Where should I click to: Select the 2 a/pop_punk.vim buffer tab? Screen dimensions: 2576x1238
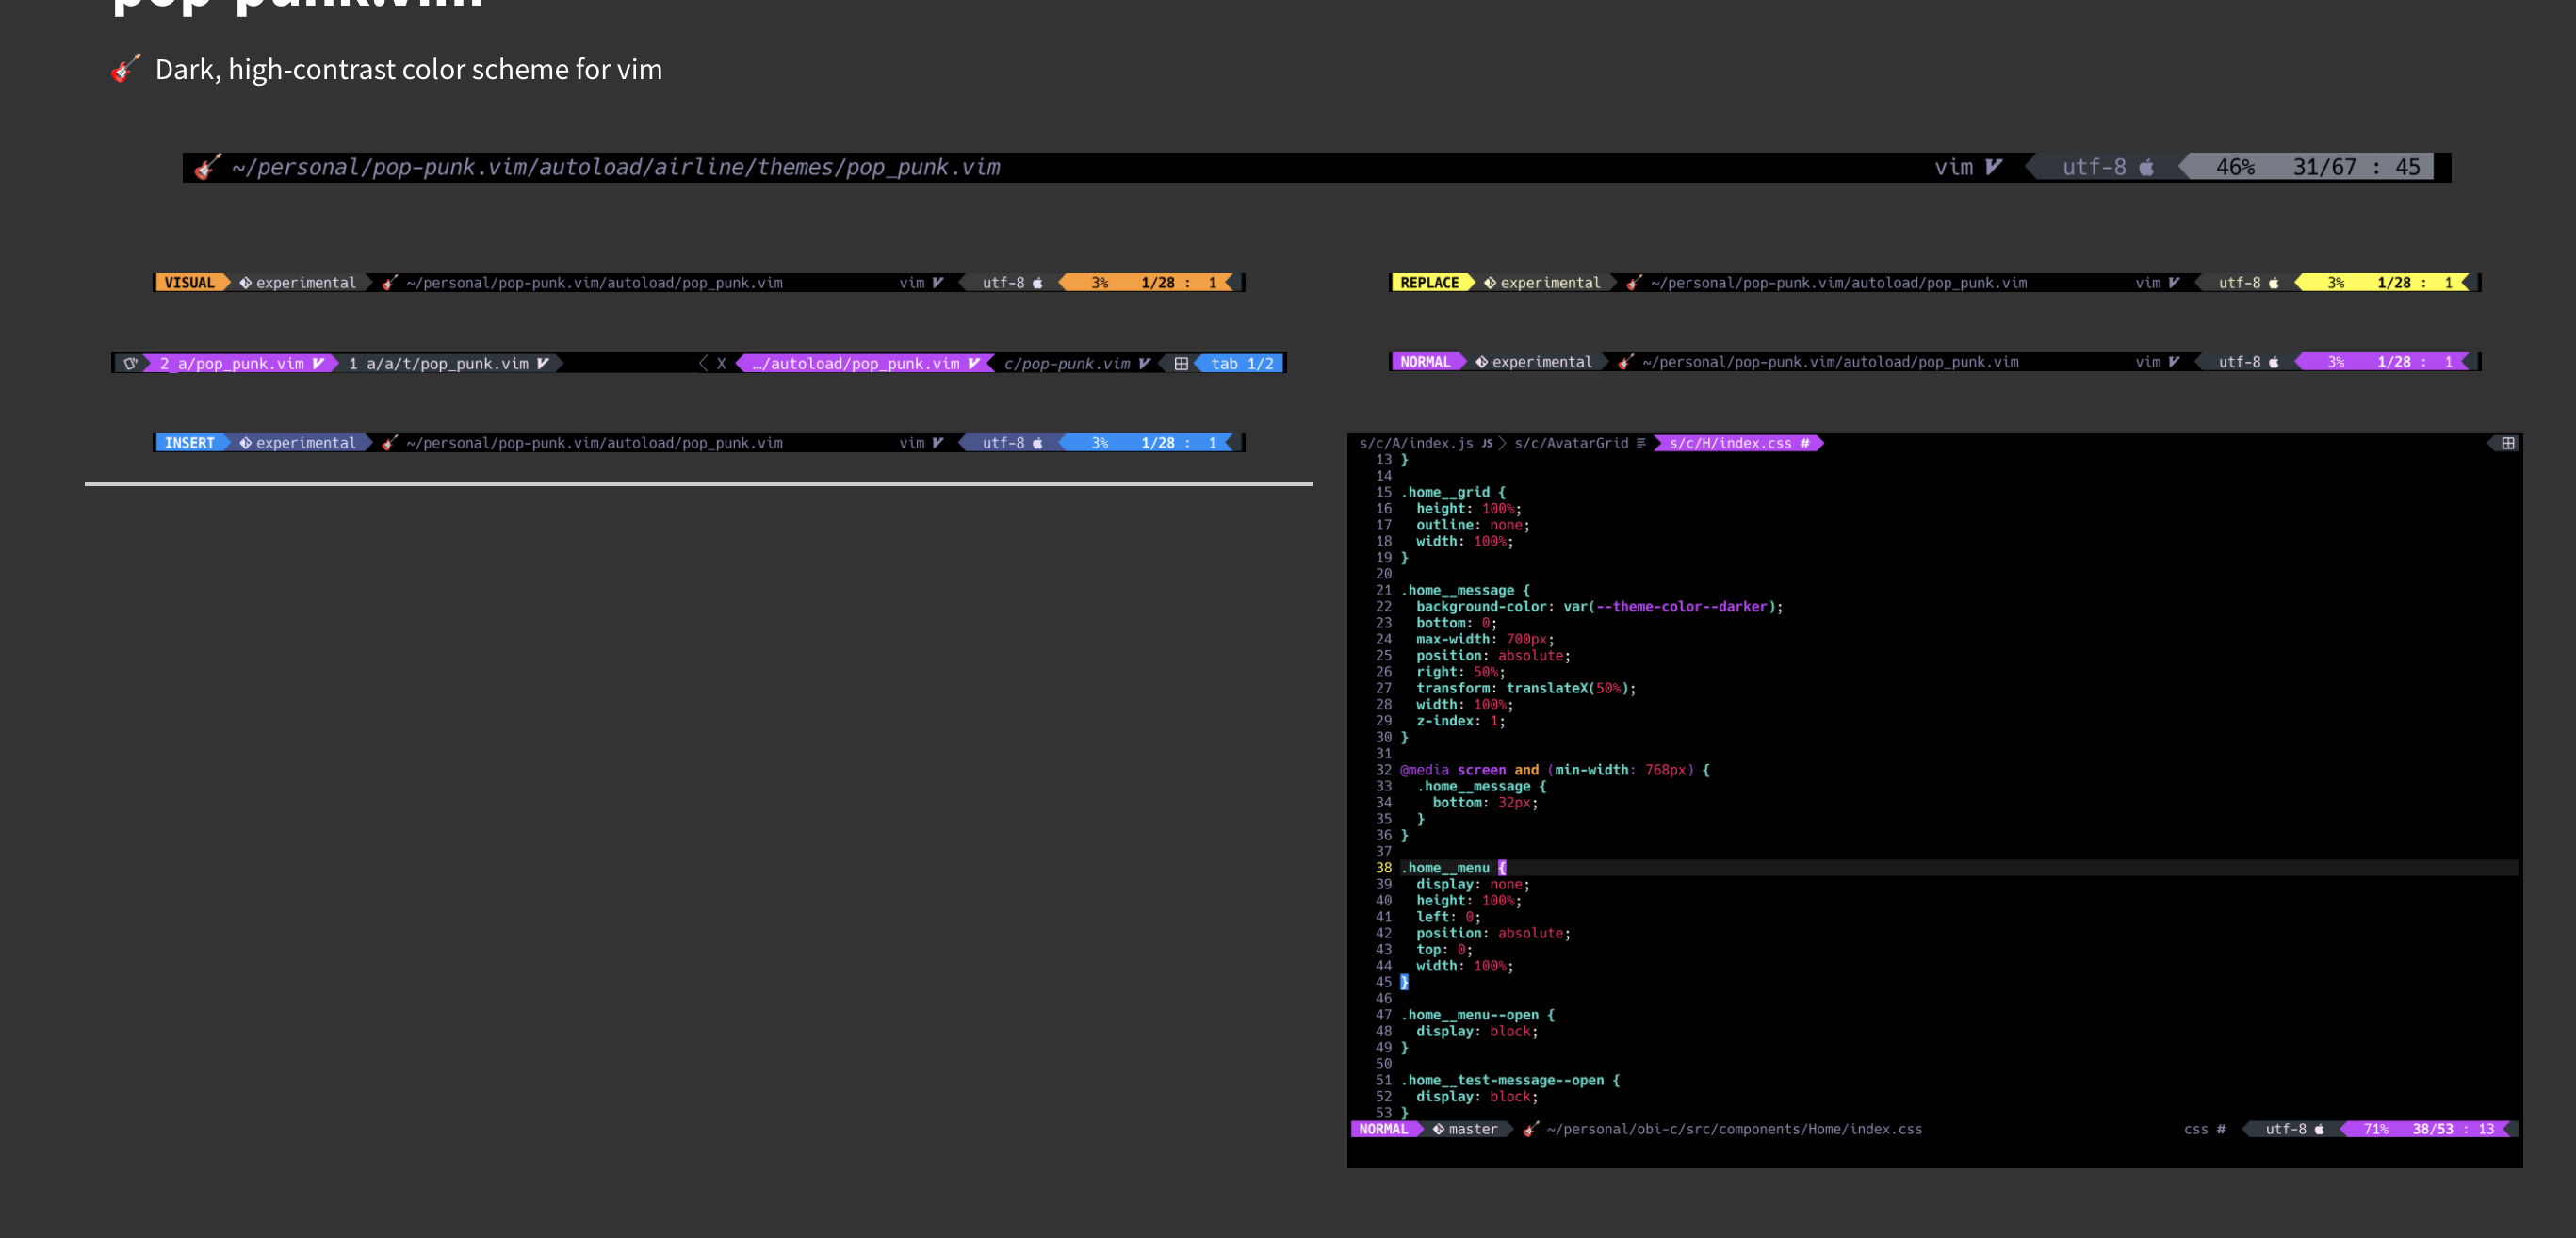pyautogui.click(x=241, y=364)
